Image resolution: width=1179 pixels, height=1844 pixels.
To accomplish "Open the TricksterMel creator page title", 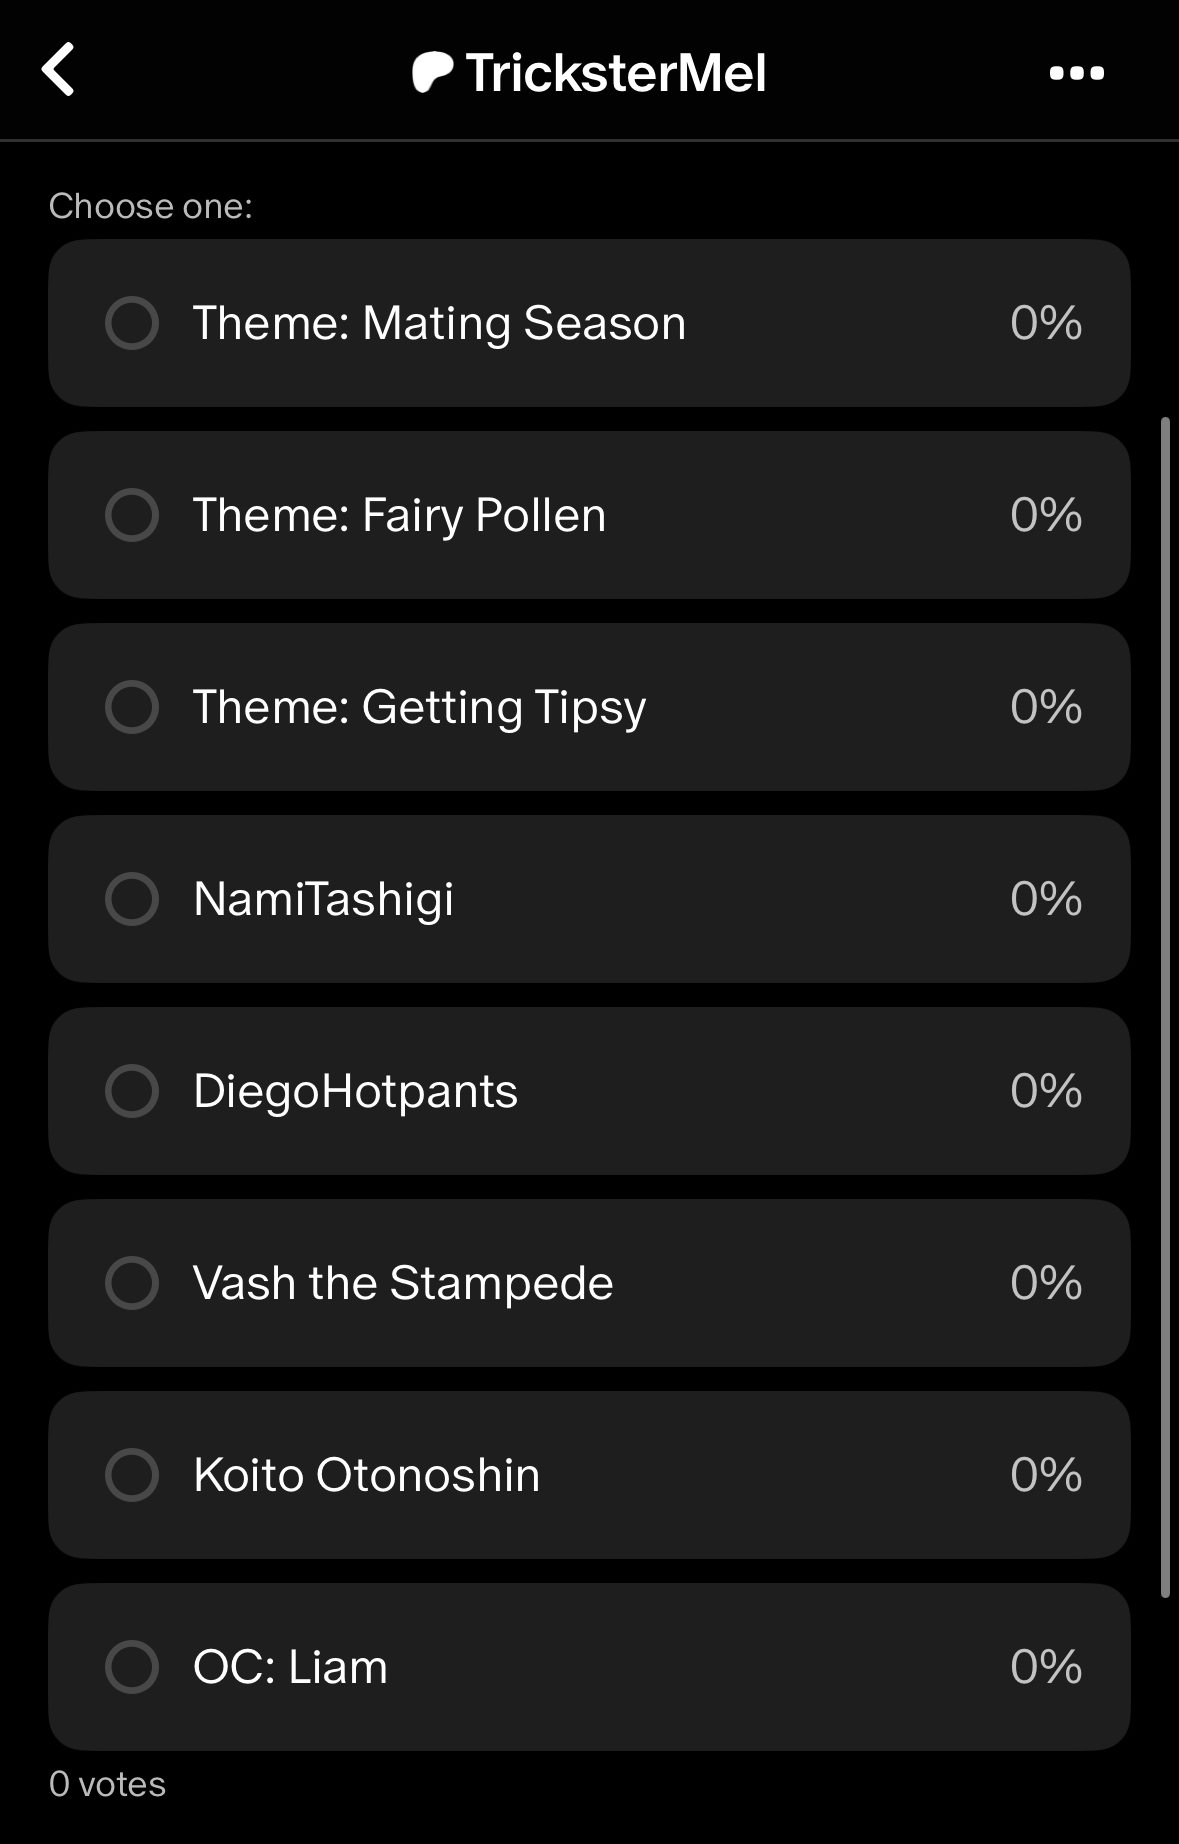I will coord(616,73).
